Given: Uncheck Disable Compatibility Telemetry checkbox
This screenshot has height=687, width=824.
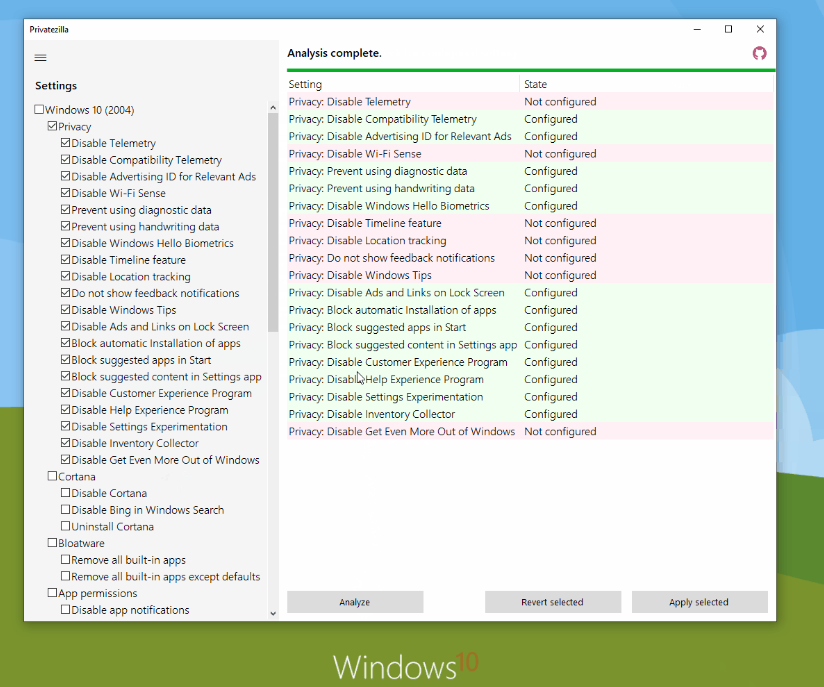Looking at the screenshot, I should [65, 159].
